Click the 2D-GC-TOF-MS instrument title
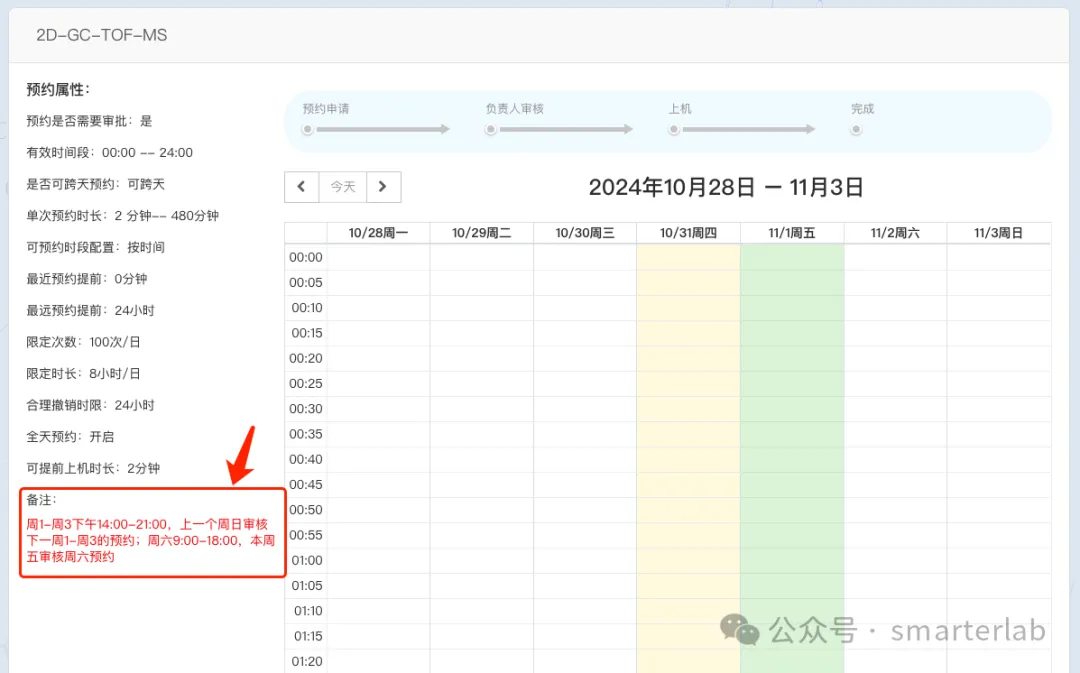Viewport: 1080px width, 673px height. click(x=102, y=35)
